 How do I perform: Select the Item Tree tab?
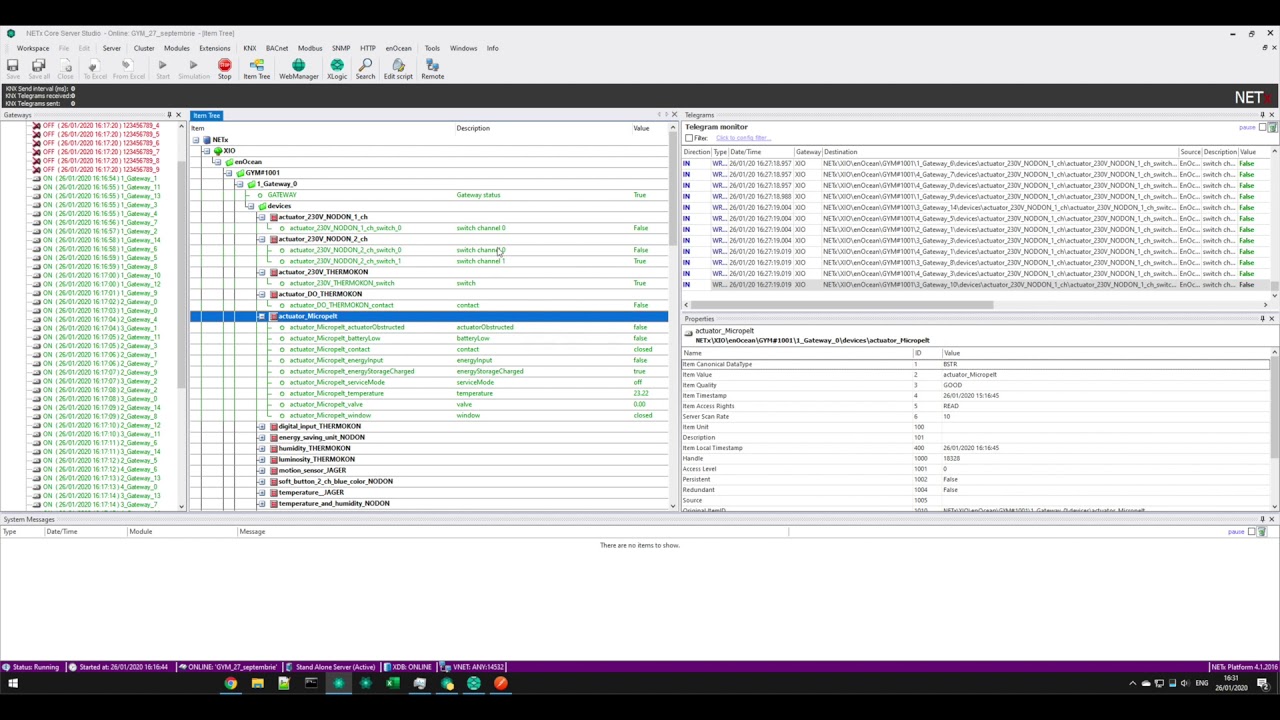pos(207,115)
